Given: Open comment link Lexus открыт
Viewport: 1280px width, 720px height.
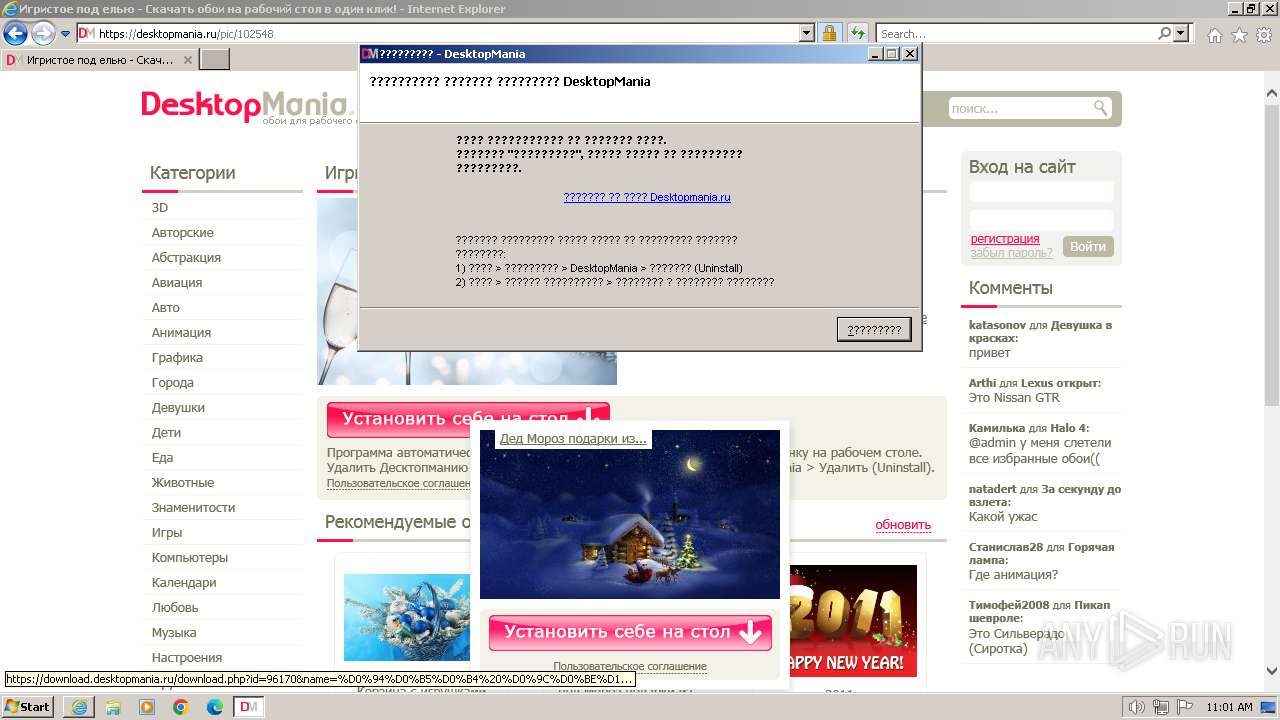Looking at the screenshot, I should [1060, 383].
